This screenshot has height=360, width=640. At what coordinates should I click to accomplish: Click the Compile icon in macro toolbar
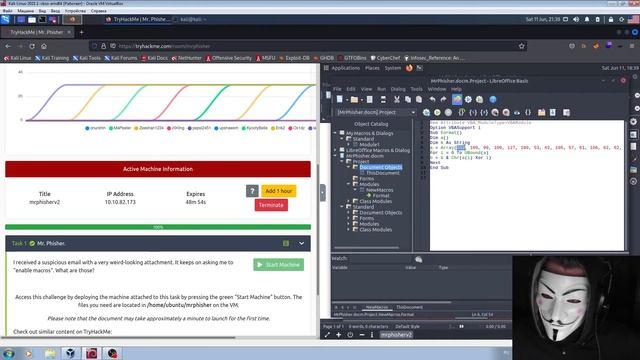pyautogui.click(x=426, y=112)
